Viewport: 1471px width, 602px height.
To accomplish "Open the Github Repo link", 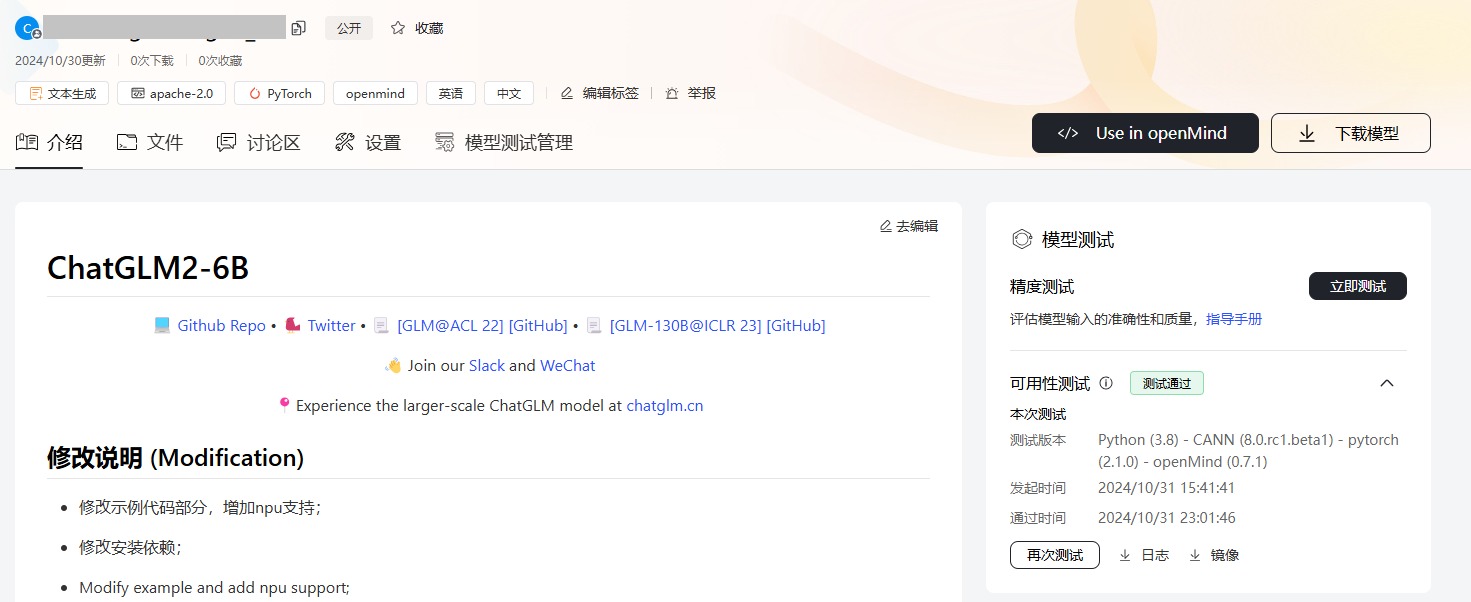I will coord(221,325).
